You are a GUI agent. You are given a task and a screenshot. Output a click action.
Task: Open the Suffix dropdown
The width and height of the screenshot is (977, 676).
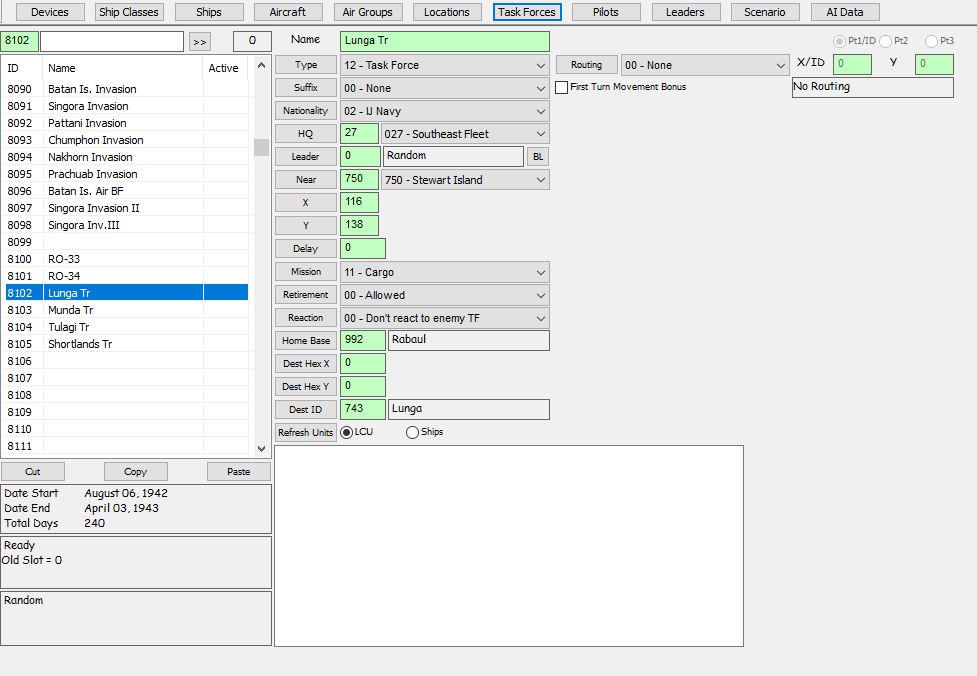pos(445,88)
